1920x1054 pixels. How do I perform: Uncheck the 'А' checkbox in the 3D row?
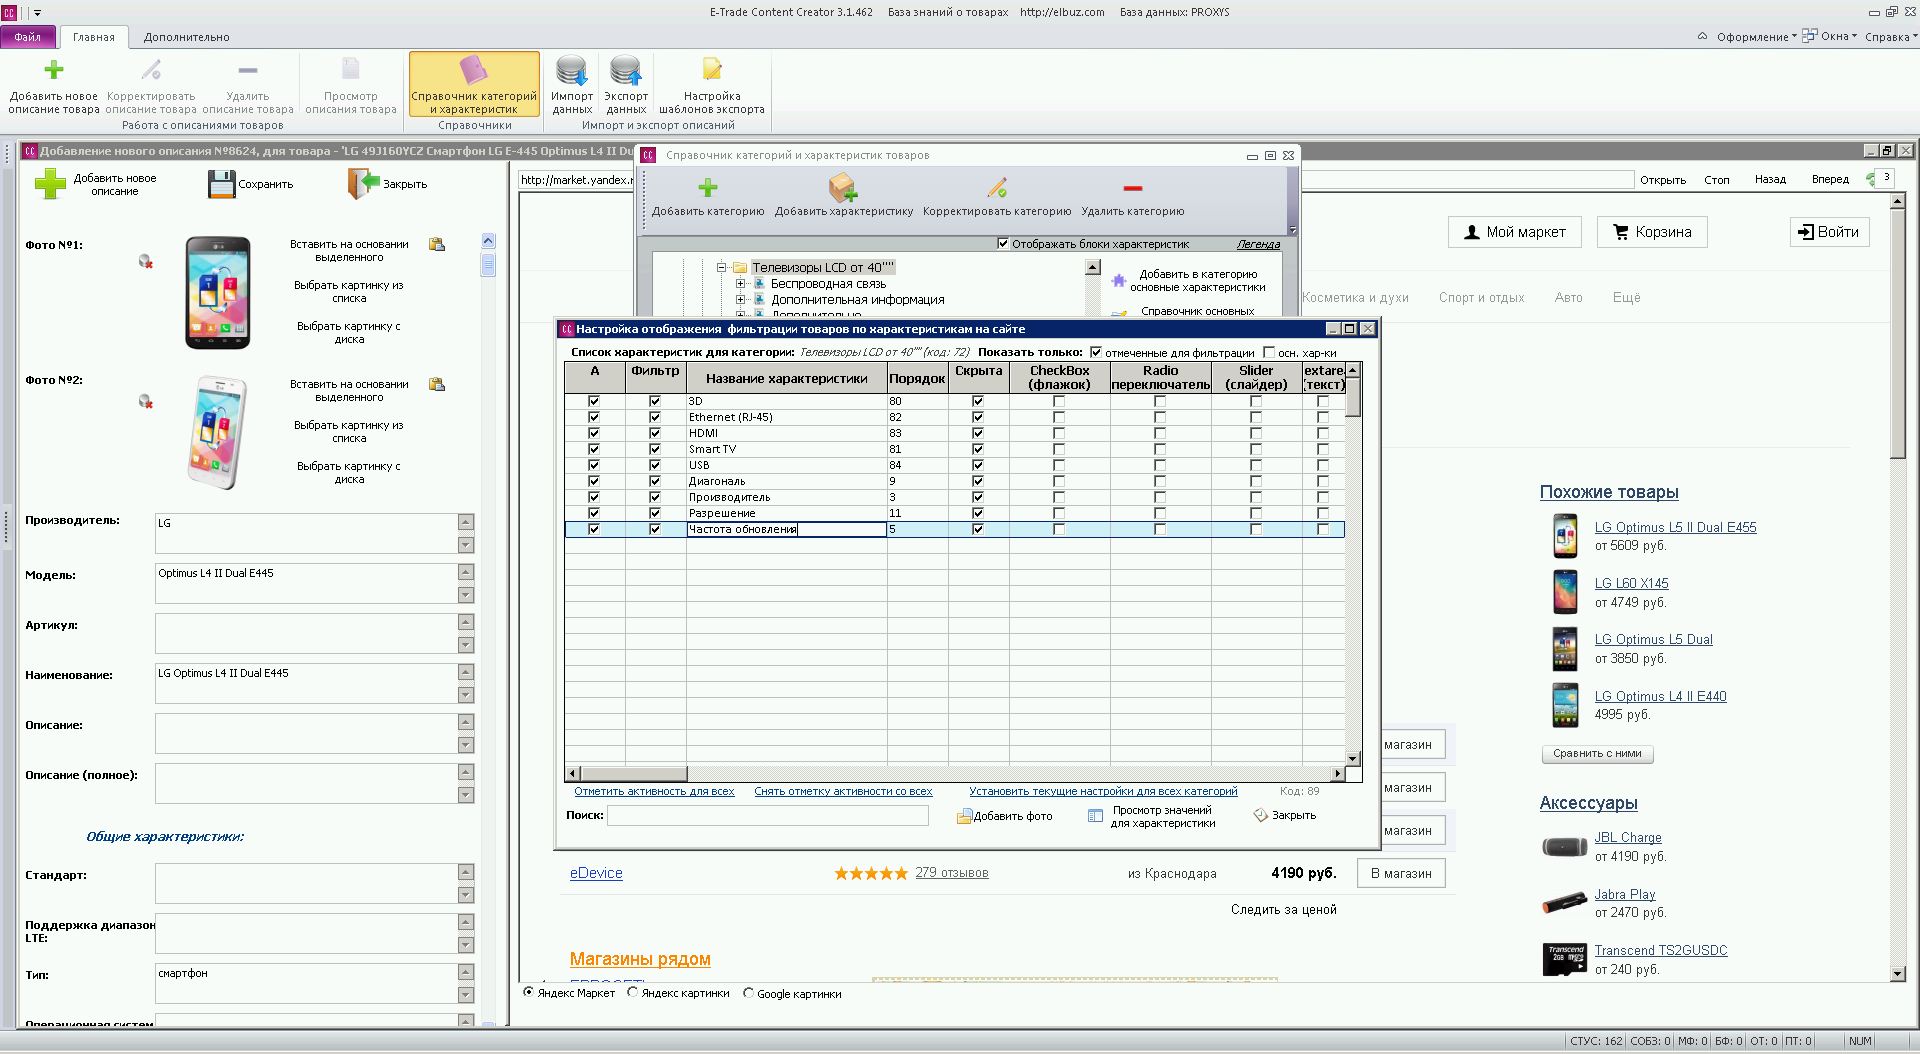(x=594, y=401)
